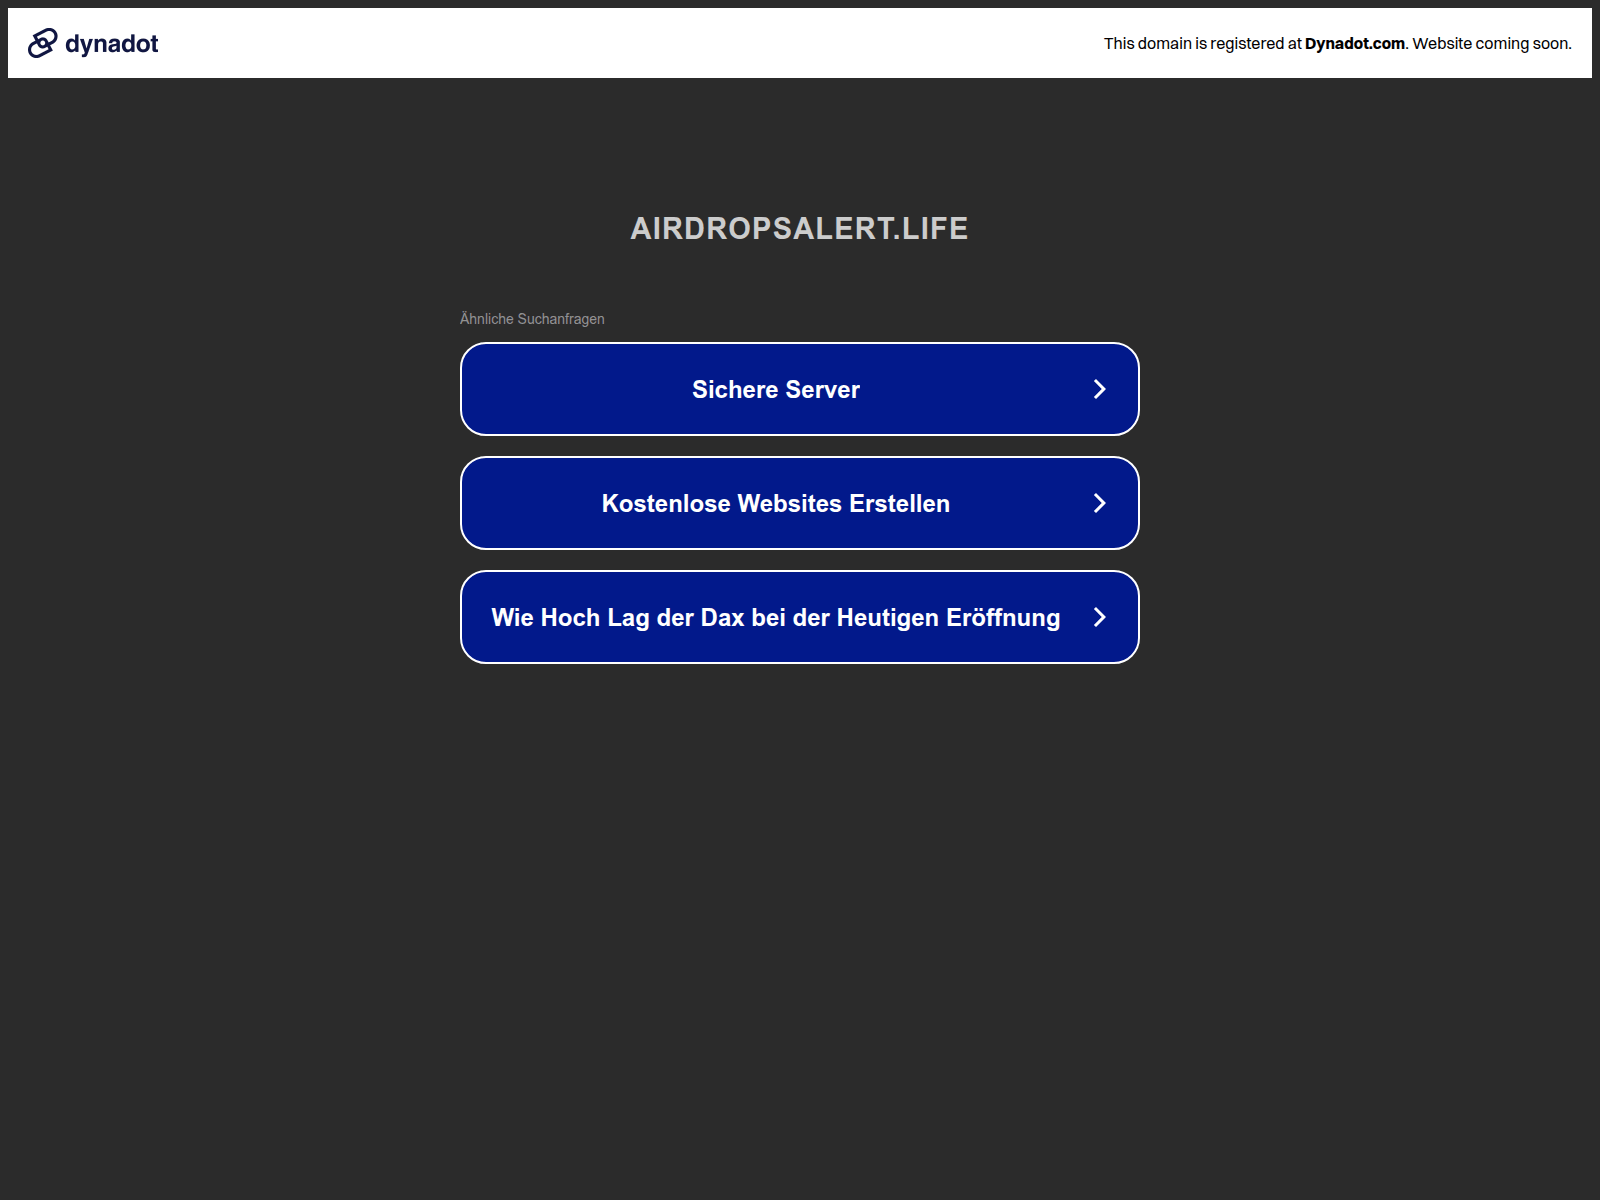Click the chevron arrow on Sichere Server
The image size is (1600, 1200).
click(1099, 389)
